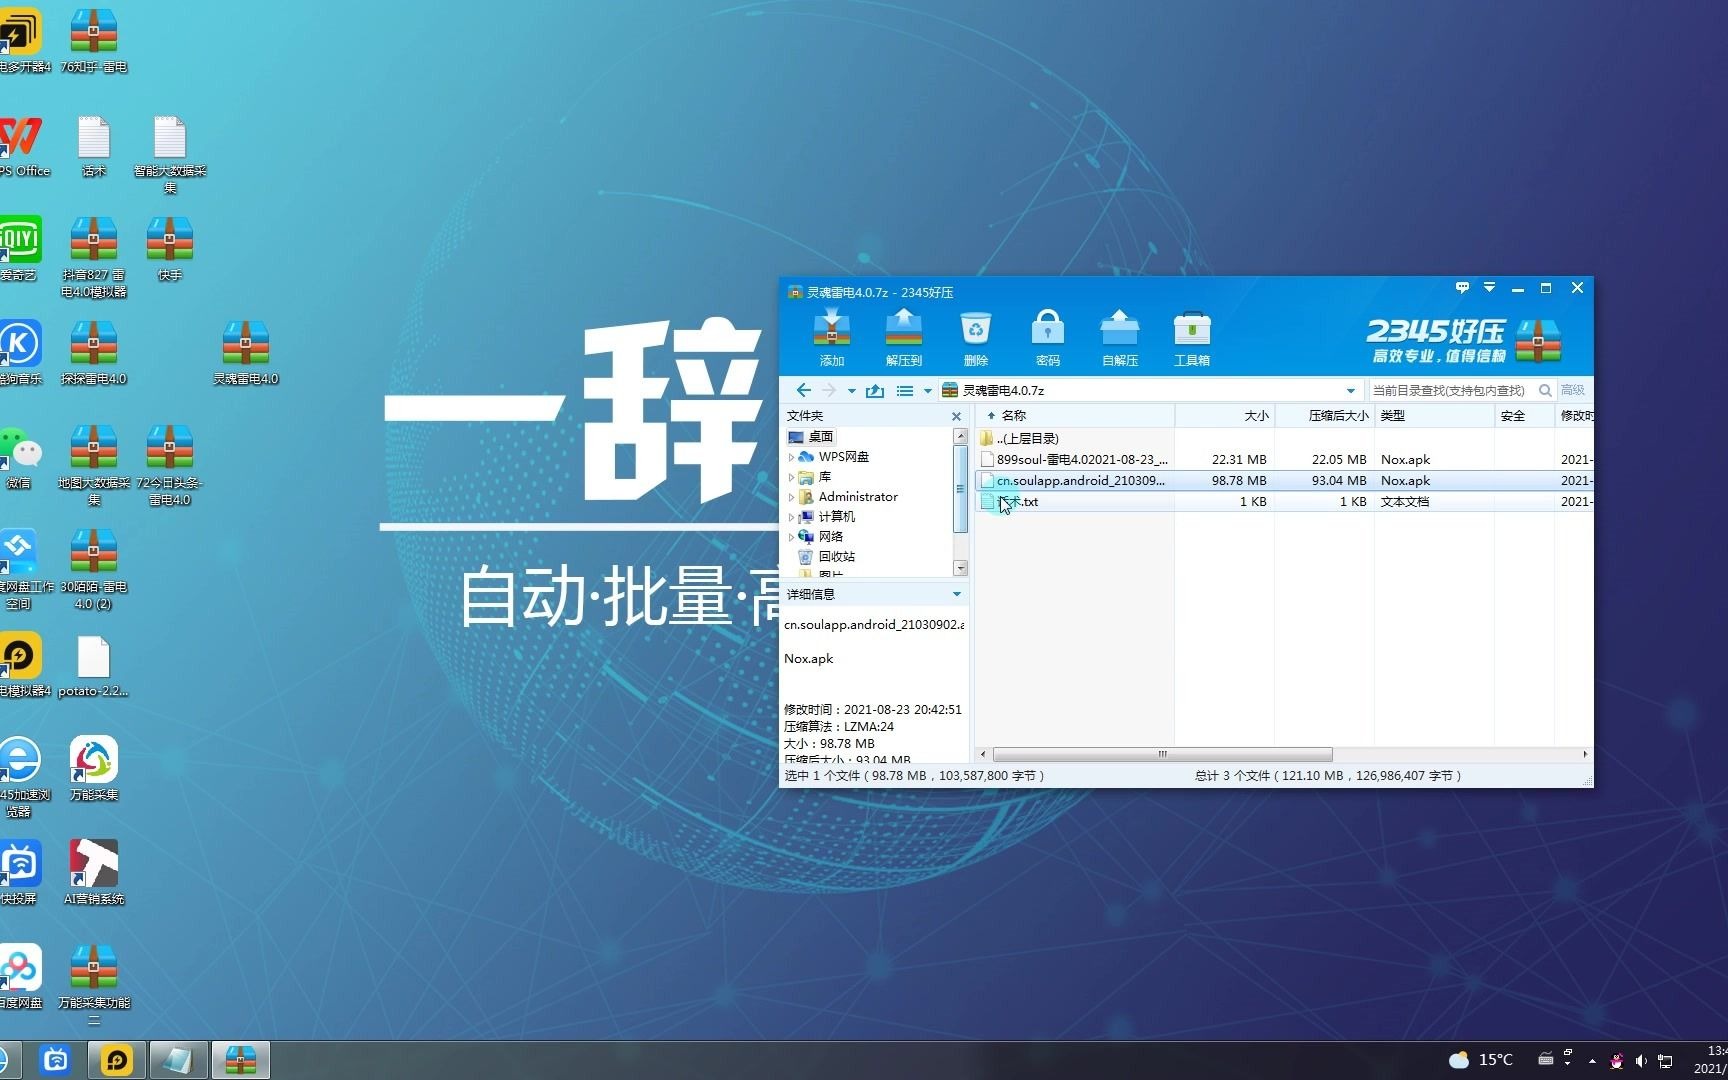The height and width of the screenshot is (1080, 1728).
Task: Open the 密码 (Password) lock tool
Action: 1048,338
